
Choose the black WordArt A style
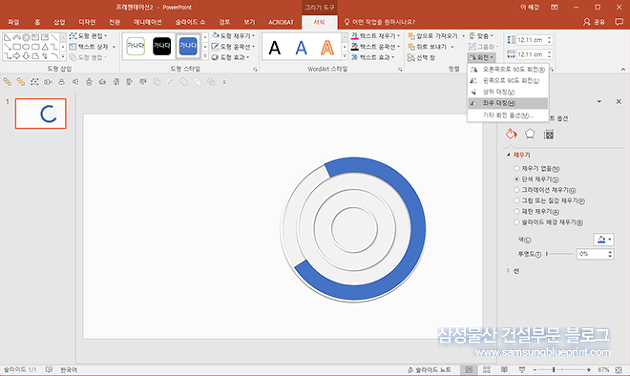(x=275, y=48)
